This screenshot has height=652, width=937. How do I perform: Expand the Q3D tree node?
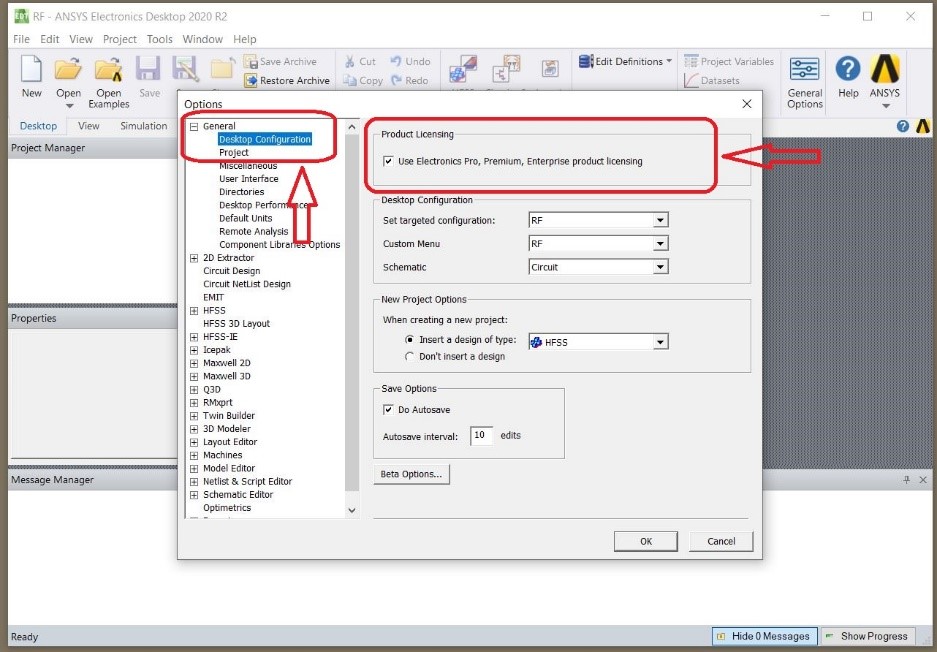(194, 390)
